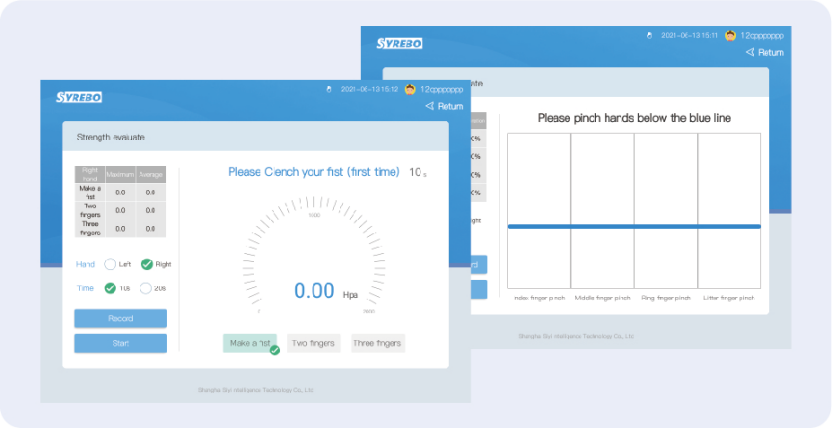Click the Start button
832x428 pixels.
pos(120,343)
